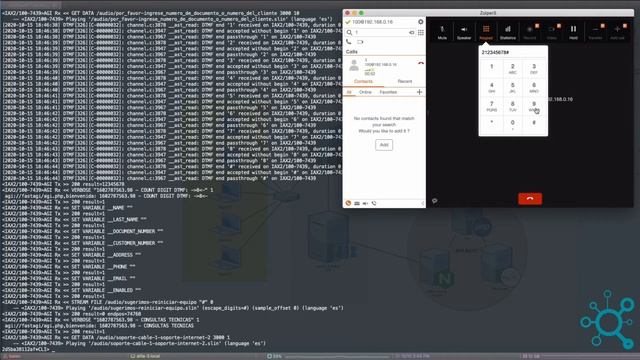Open call Statistics in Zoiper toolbar
The width and height of the screenshot is (640, 360).
coord(508,32)
